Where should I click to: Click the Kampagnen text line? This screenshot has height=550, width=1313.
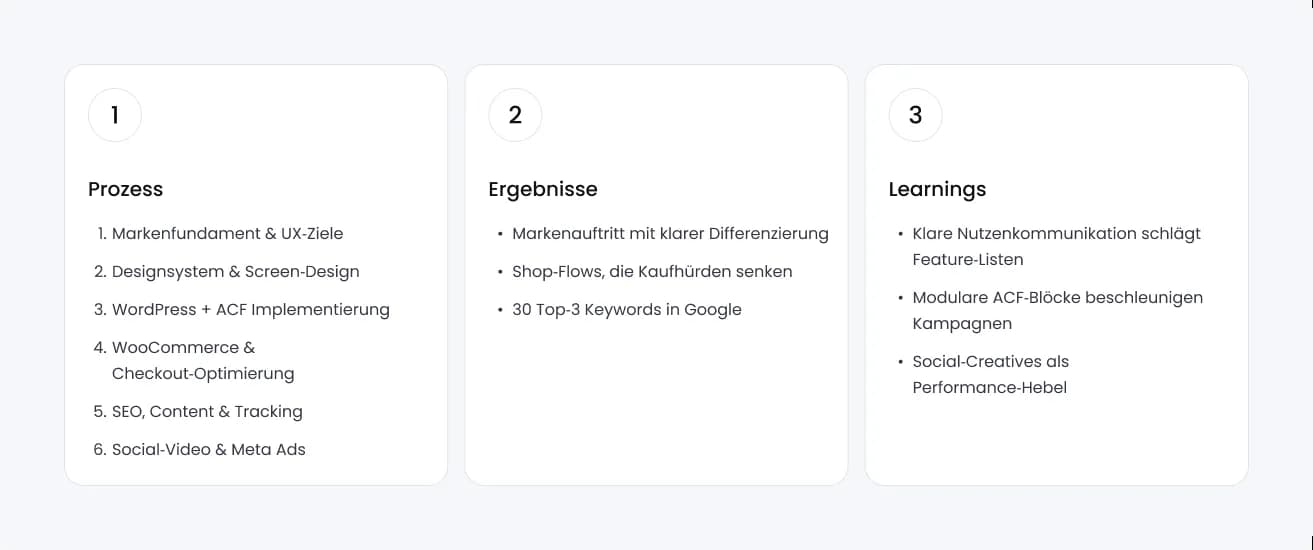point(962,323)
